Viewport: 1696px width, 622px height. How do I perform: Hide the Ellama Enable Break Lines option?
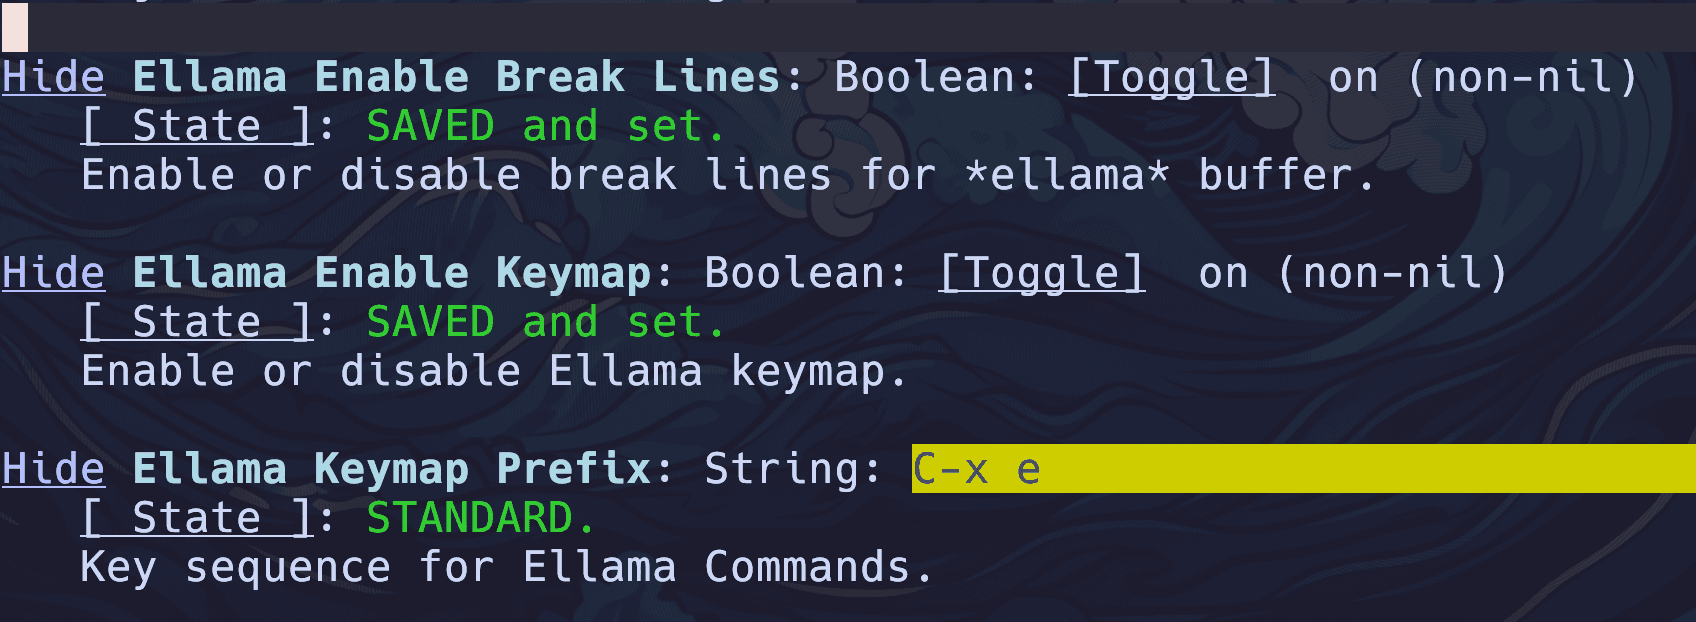pyautogui.click(x=53, y=77)
